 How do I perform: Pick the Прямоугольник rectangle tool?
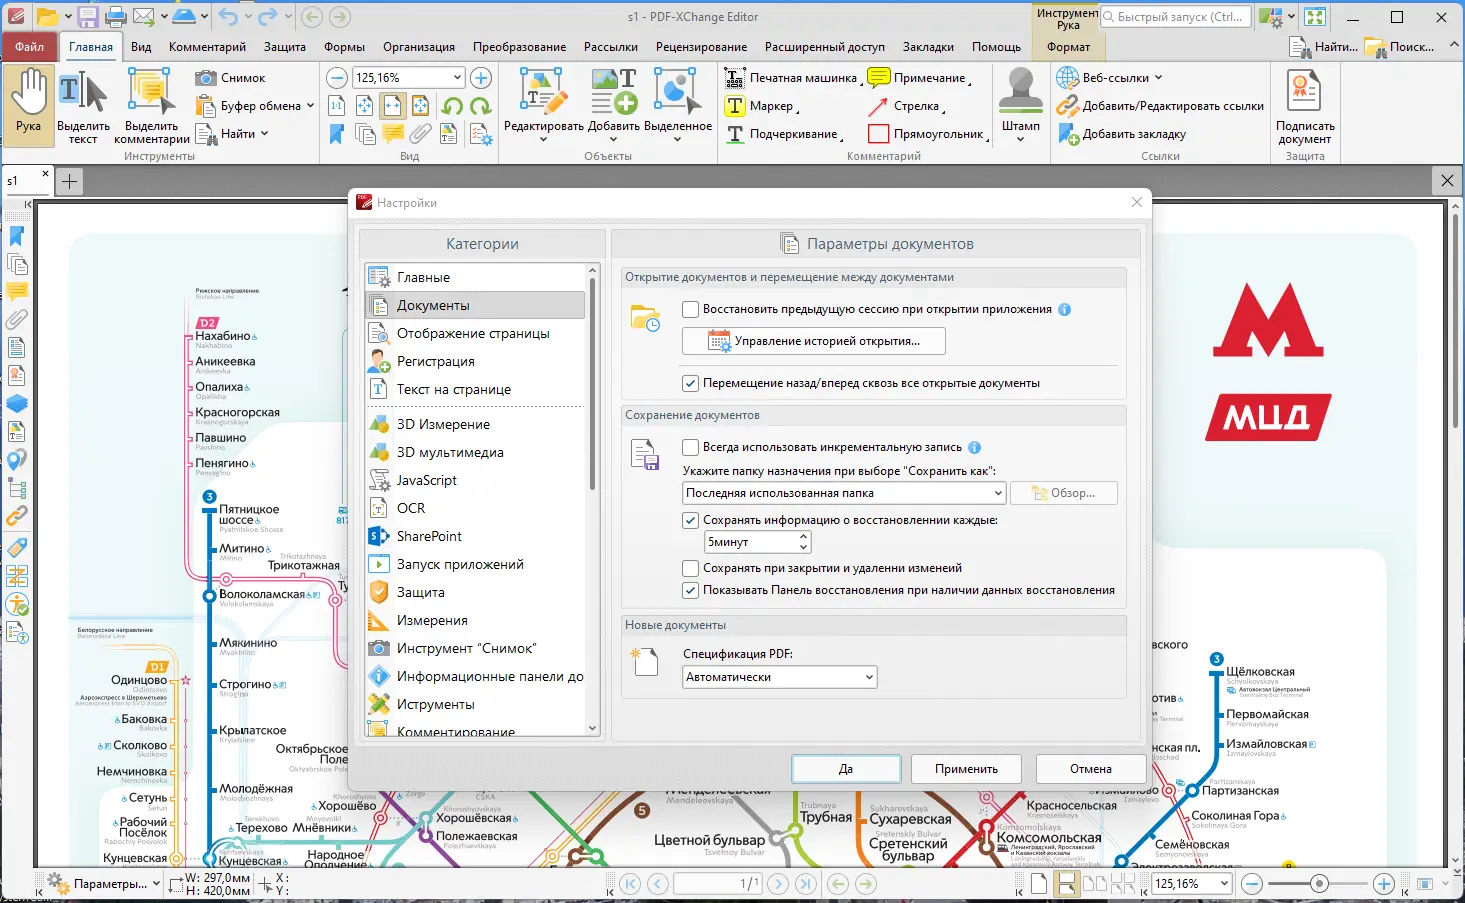coord(927,134)
